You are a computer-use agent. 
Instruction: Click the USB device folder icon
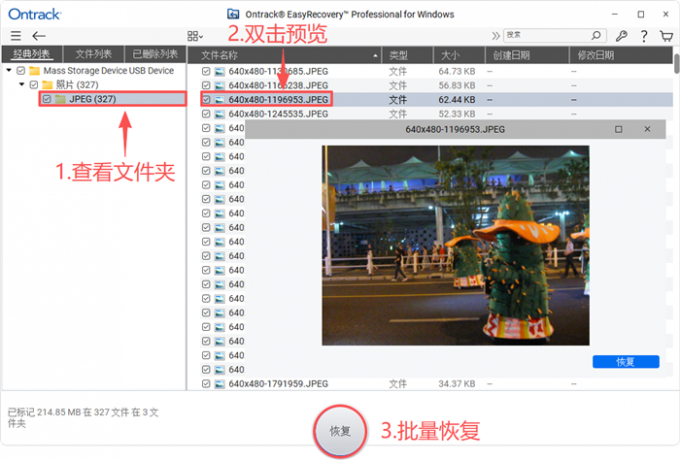pos(34,70)
